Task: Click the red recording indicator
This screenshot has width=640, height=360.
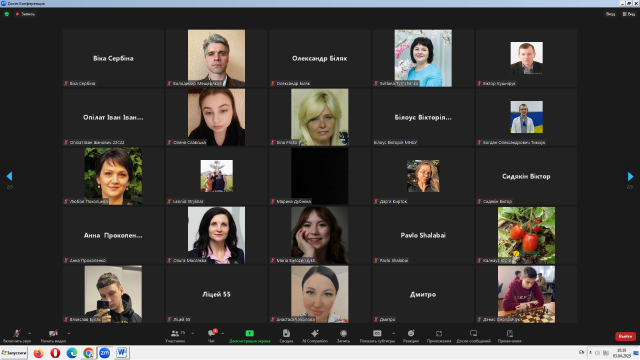Action: 25,14
